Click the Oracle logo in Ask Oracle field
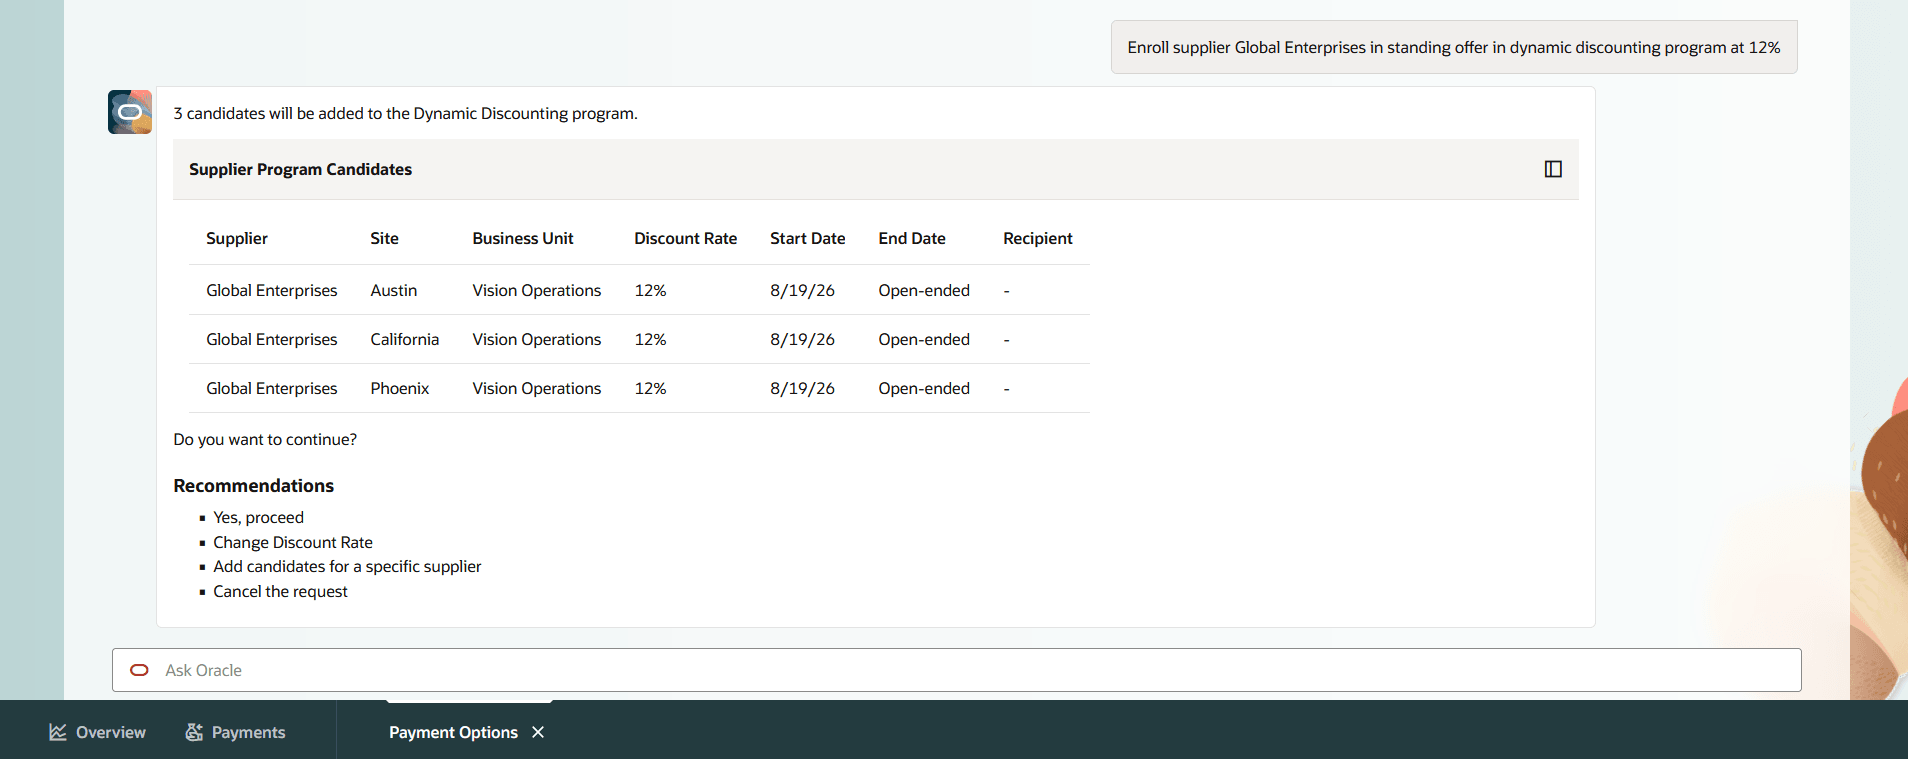1908x759 pixels. (x=140, y=670)
